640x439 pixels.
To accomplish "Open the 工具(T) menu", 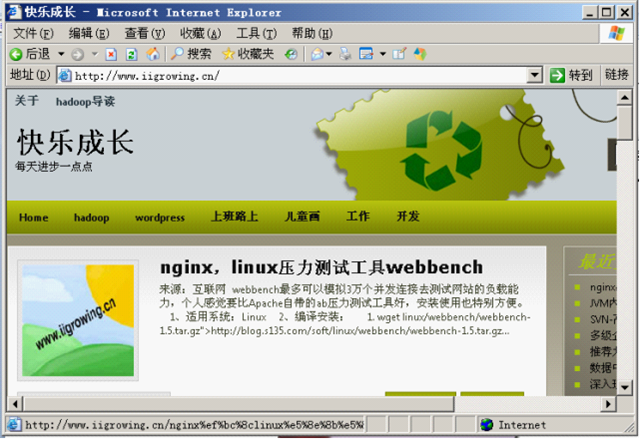I will coord(257,33).
